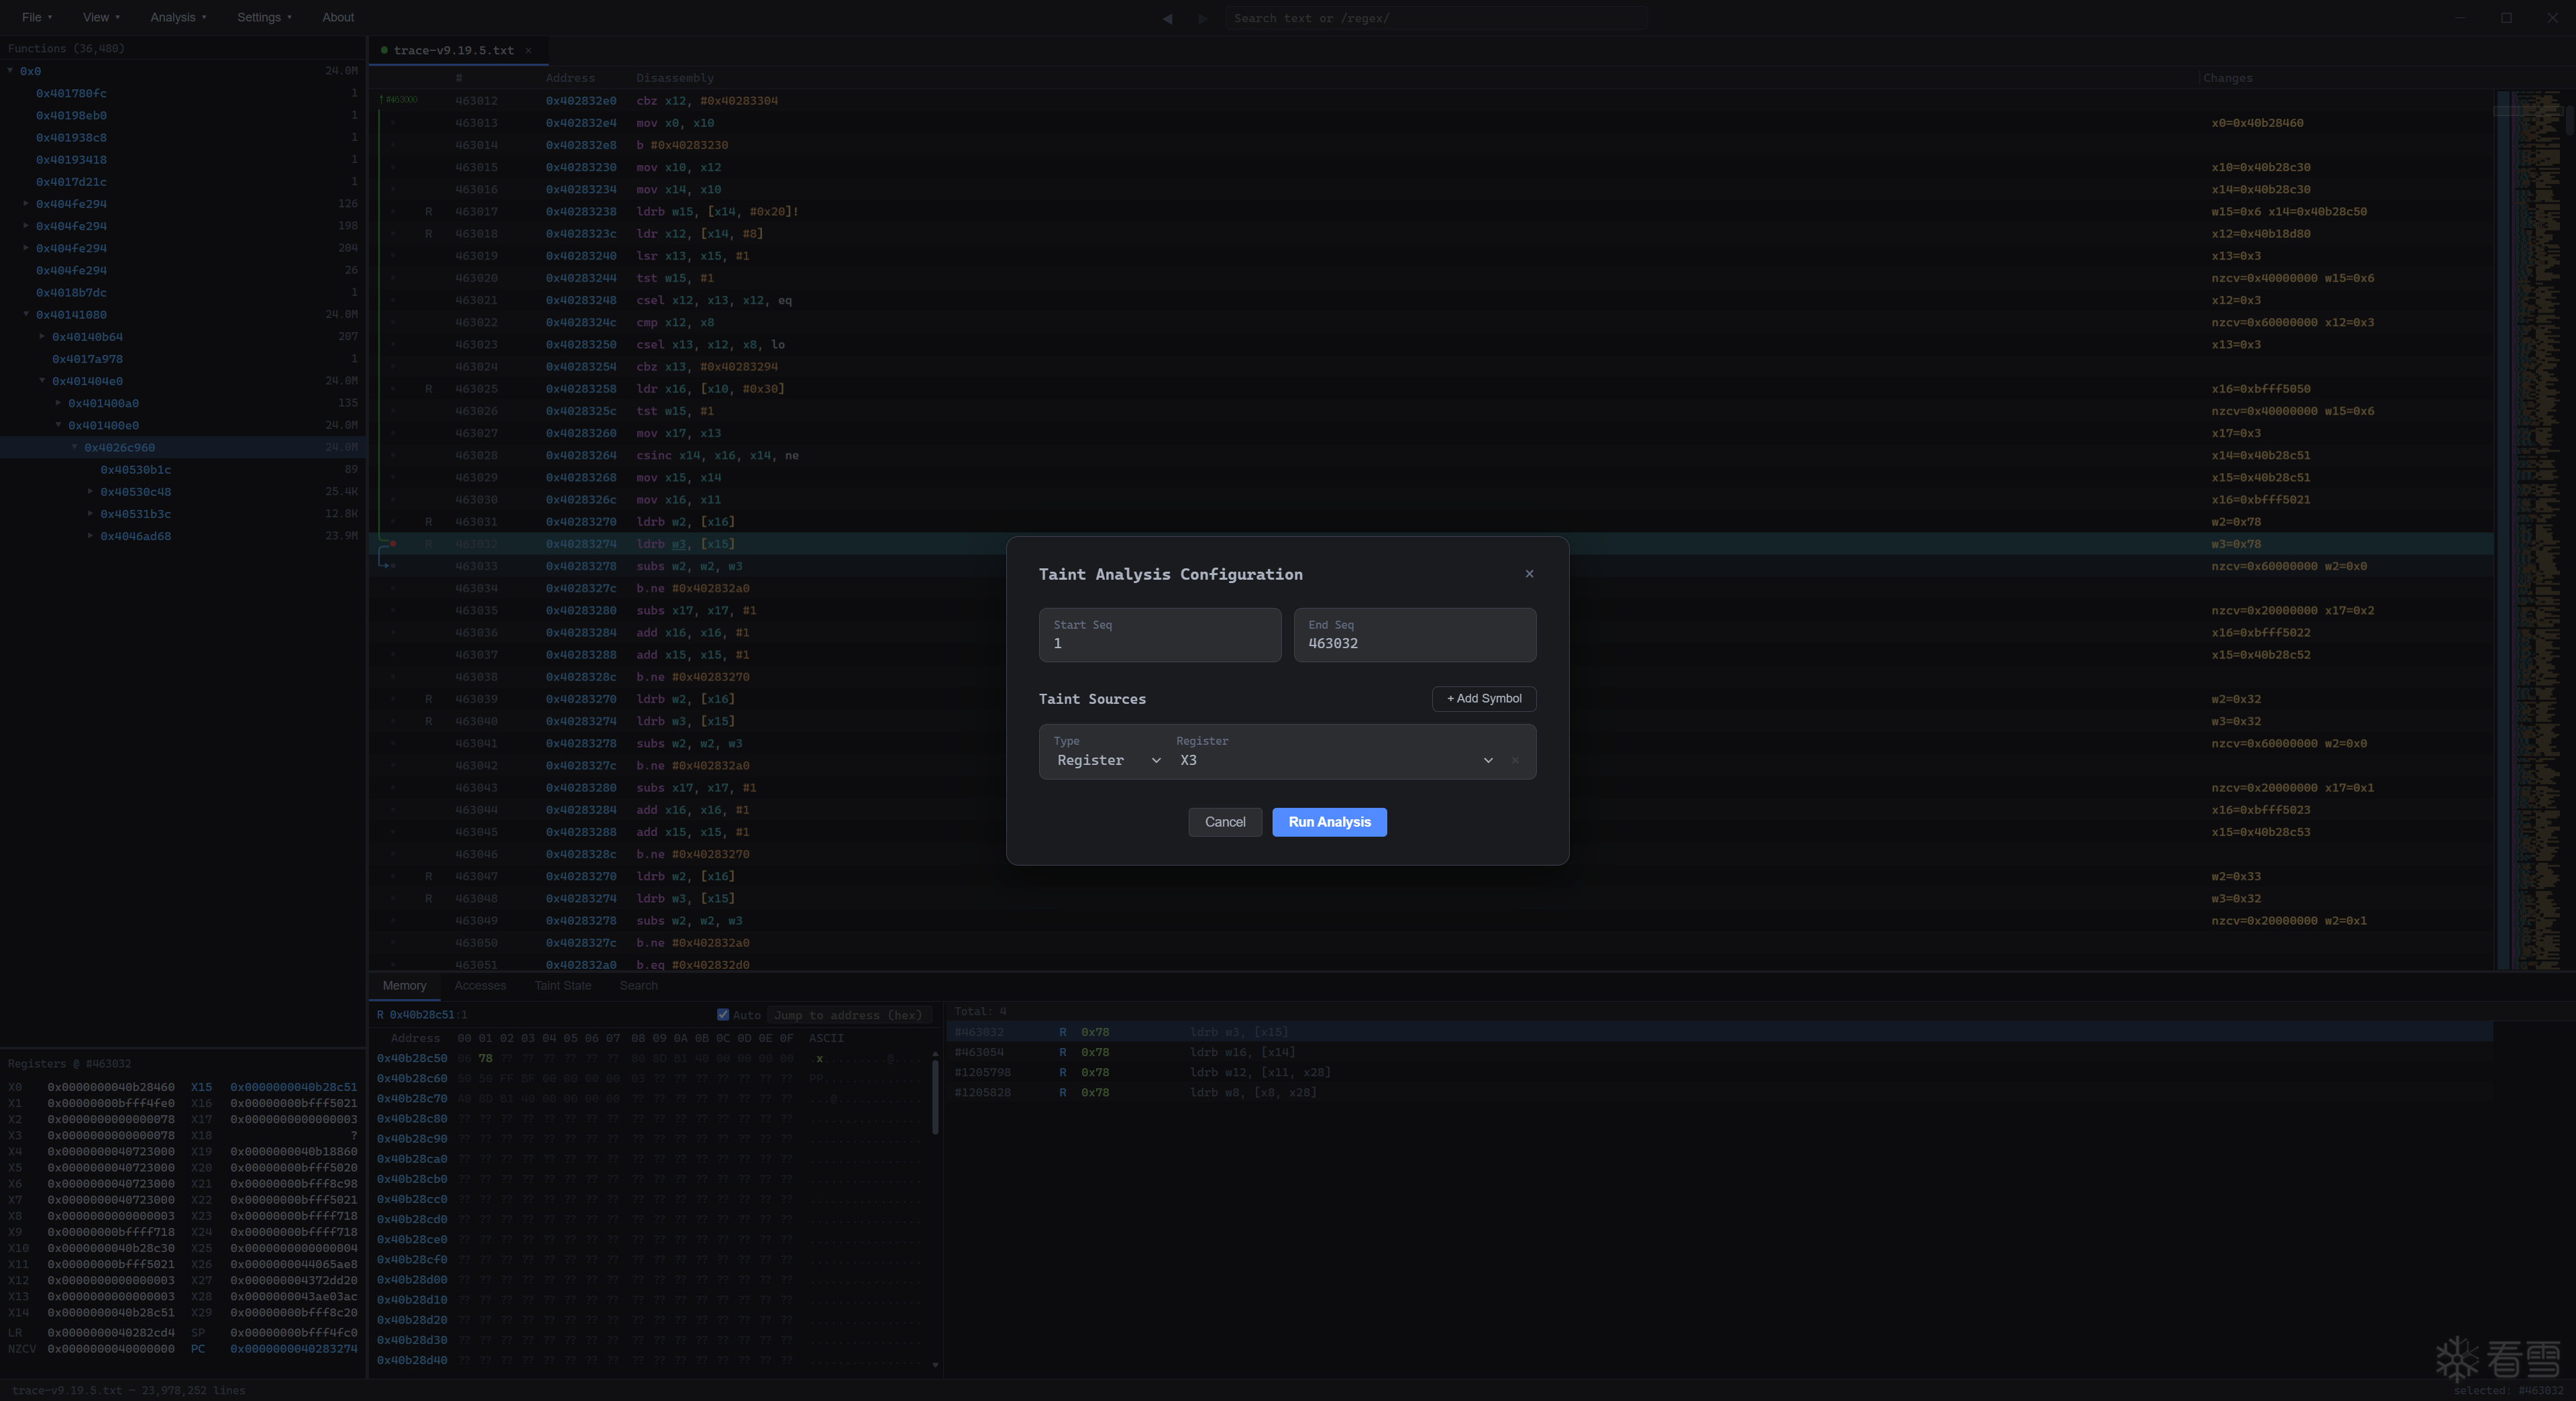Collapse the 0x4026c960 function tree node
Image resolution: width=2576 pixels, height=1401 pixels.
75,447
